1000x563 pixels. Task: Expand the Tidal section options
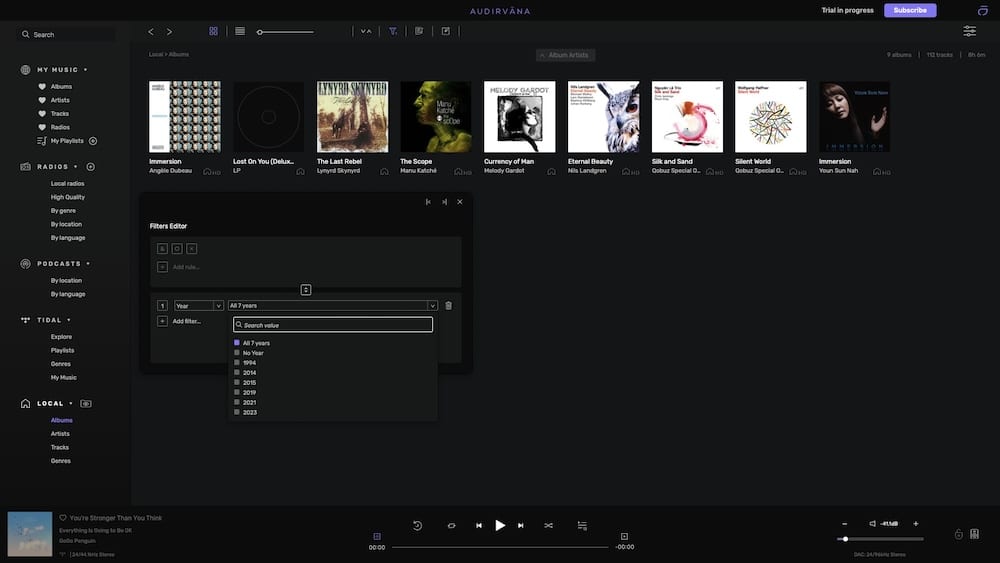pos(69,320)
